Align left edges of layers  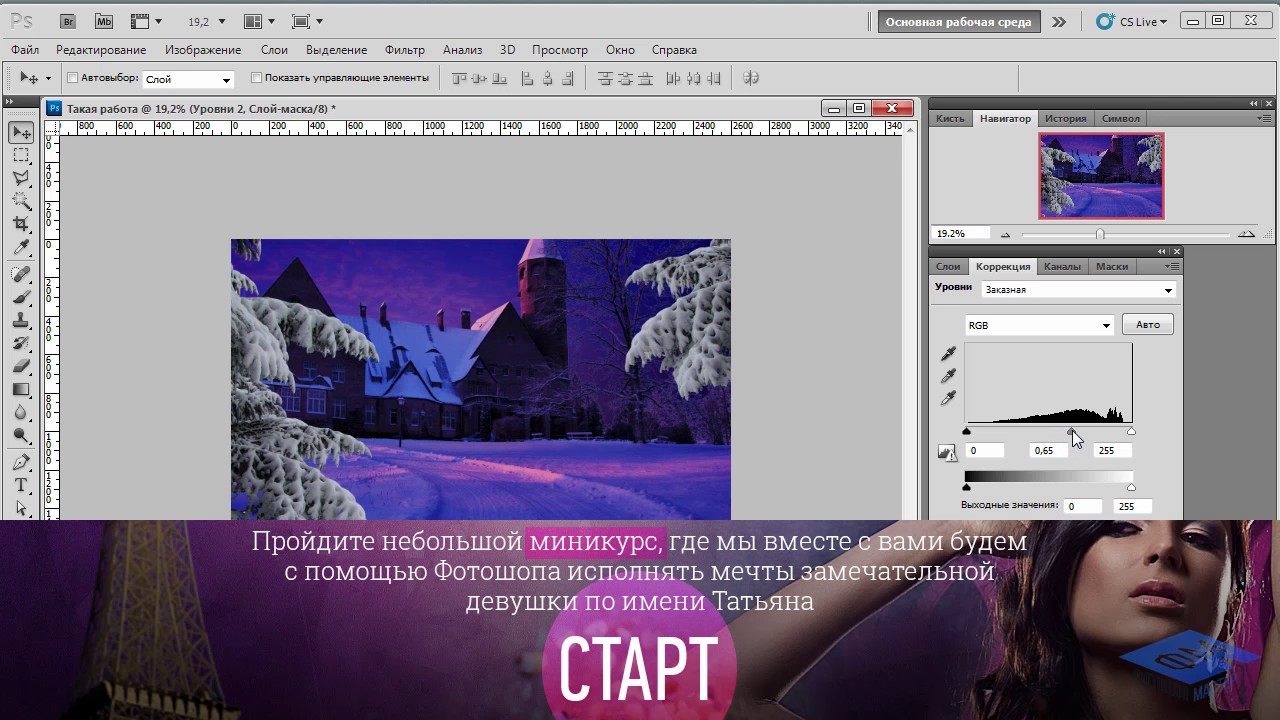tap(529, 78)
